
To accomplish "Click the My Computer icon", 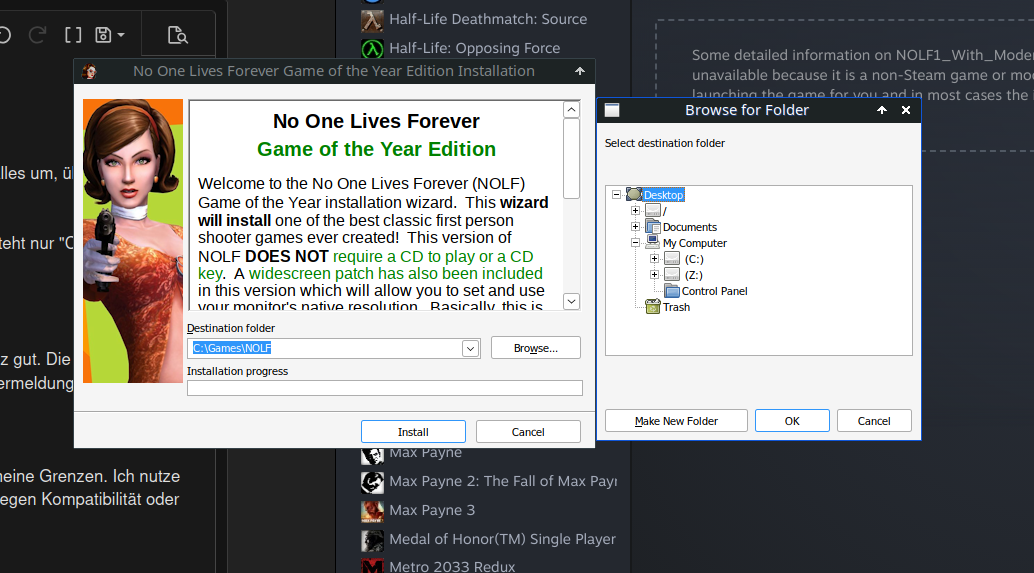I will pos(653,242).
